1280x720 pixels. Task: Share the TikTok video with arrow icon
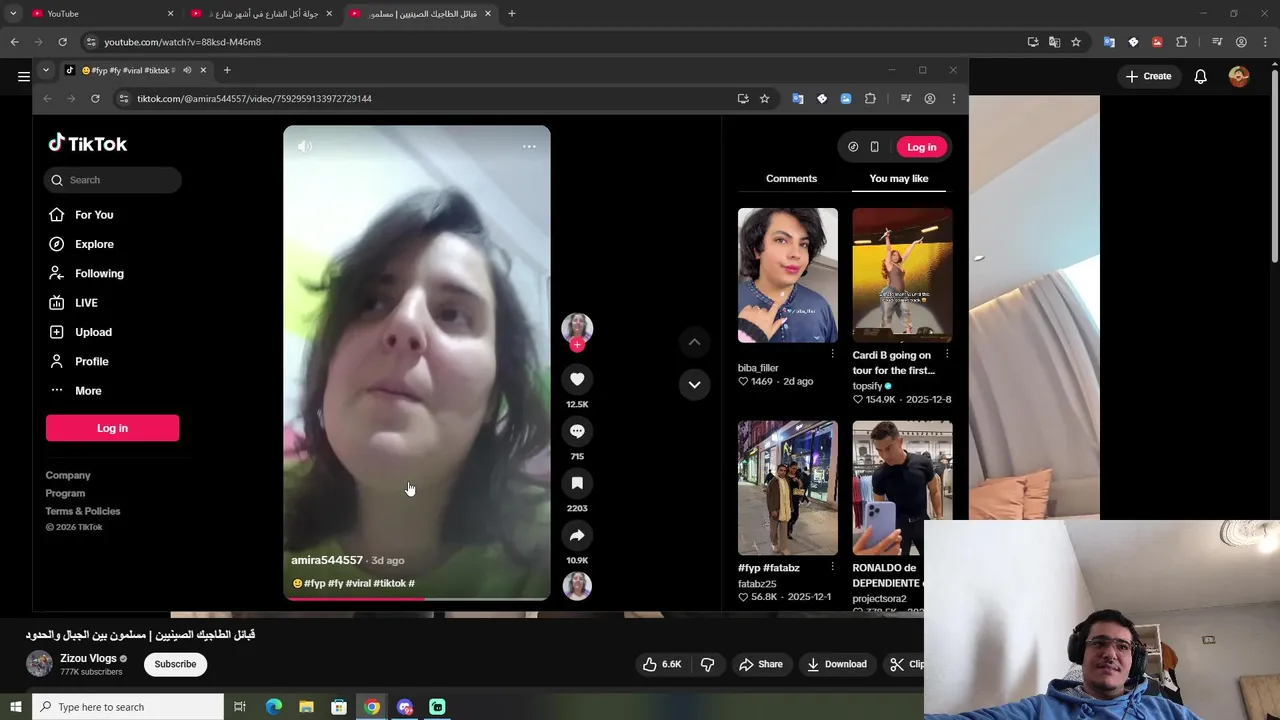click(x=577, y=536)
